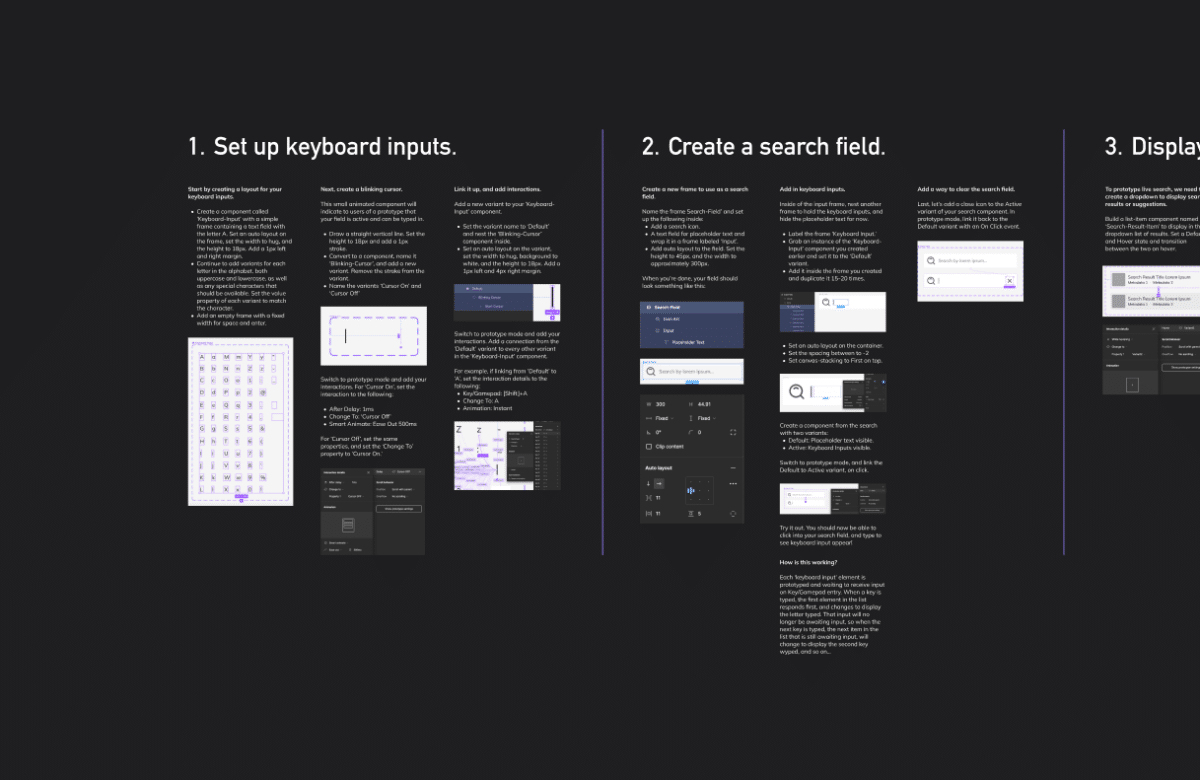Viewport: 1200px width, 780px height.
Task: Select the vertical direction arrow in Auto layout
Action: click(x=647, y=483)
